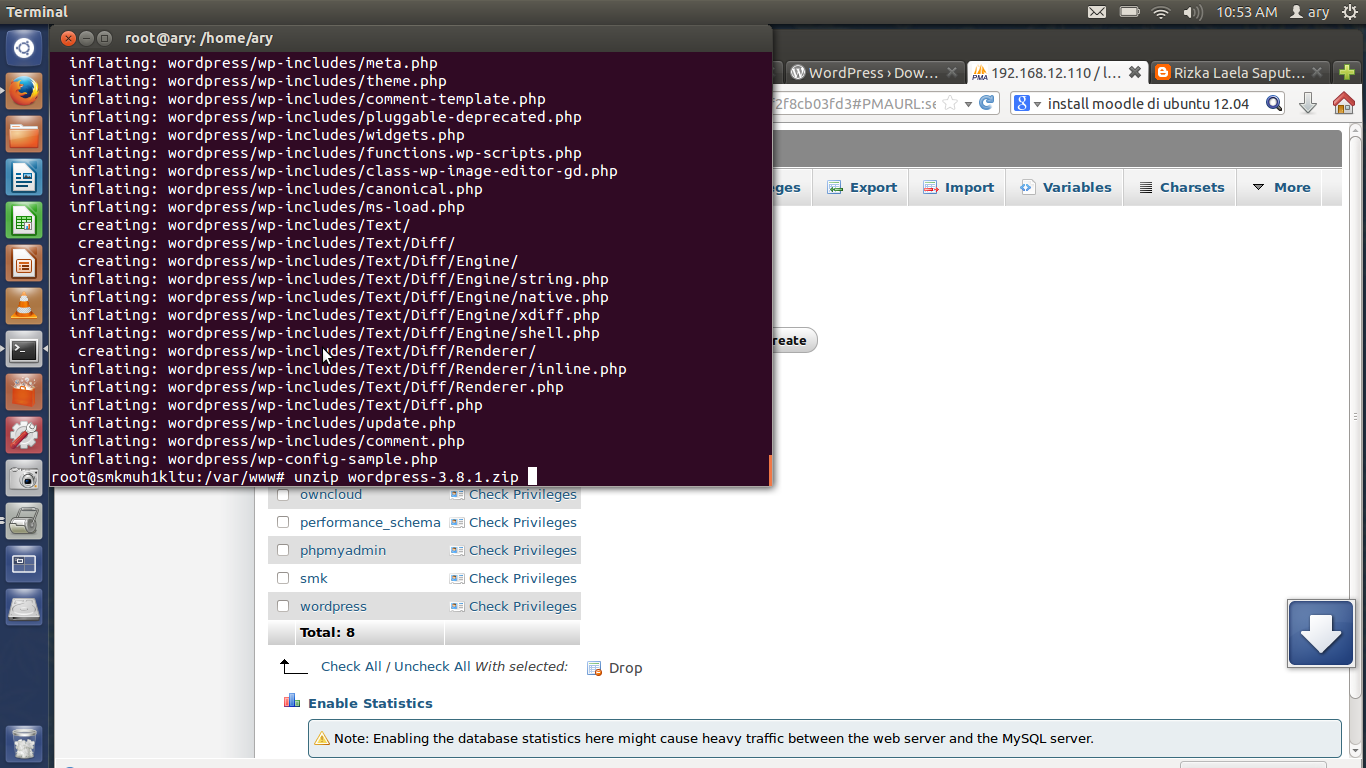Switch to the Rizka Laela Saput Blogger tab
The height and width of the screenshot is (768, 1366).
(x=1240, y=72)
